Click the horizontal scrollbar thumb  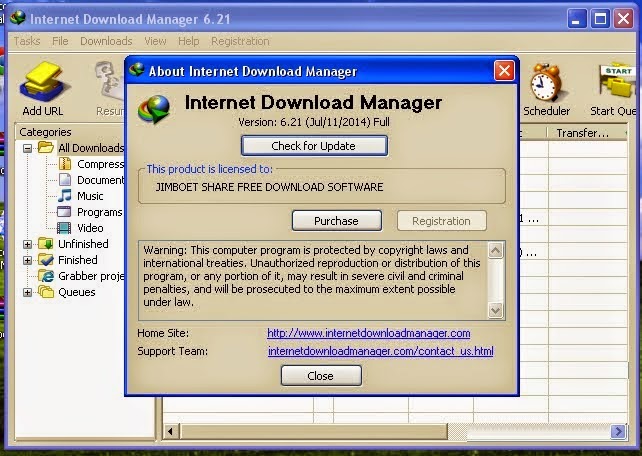[x=314, y=431]
